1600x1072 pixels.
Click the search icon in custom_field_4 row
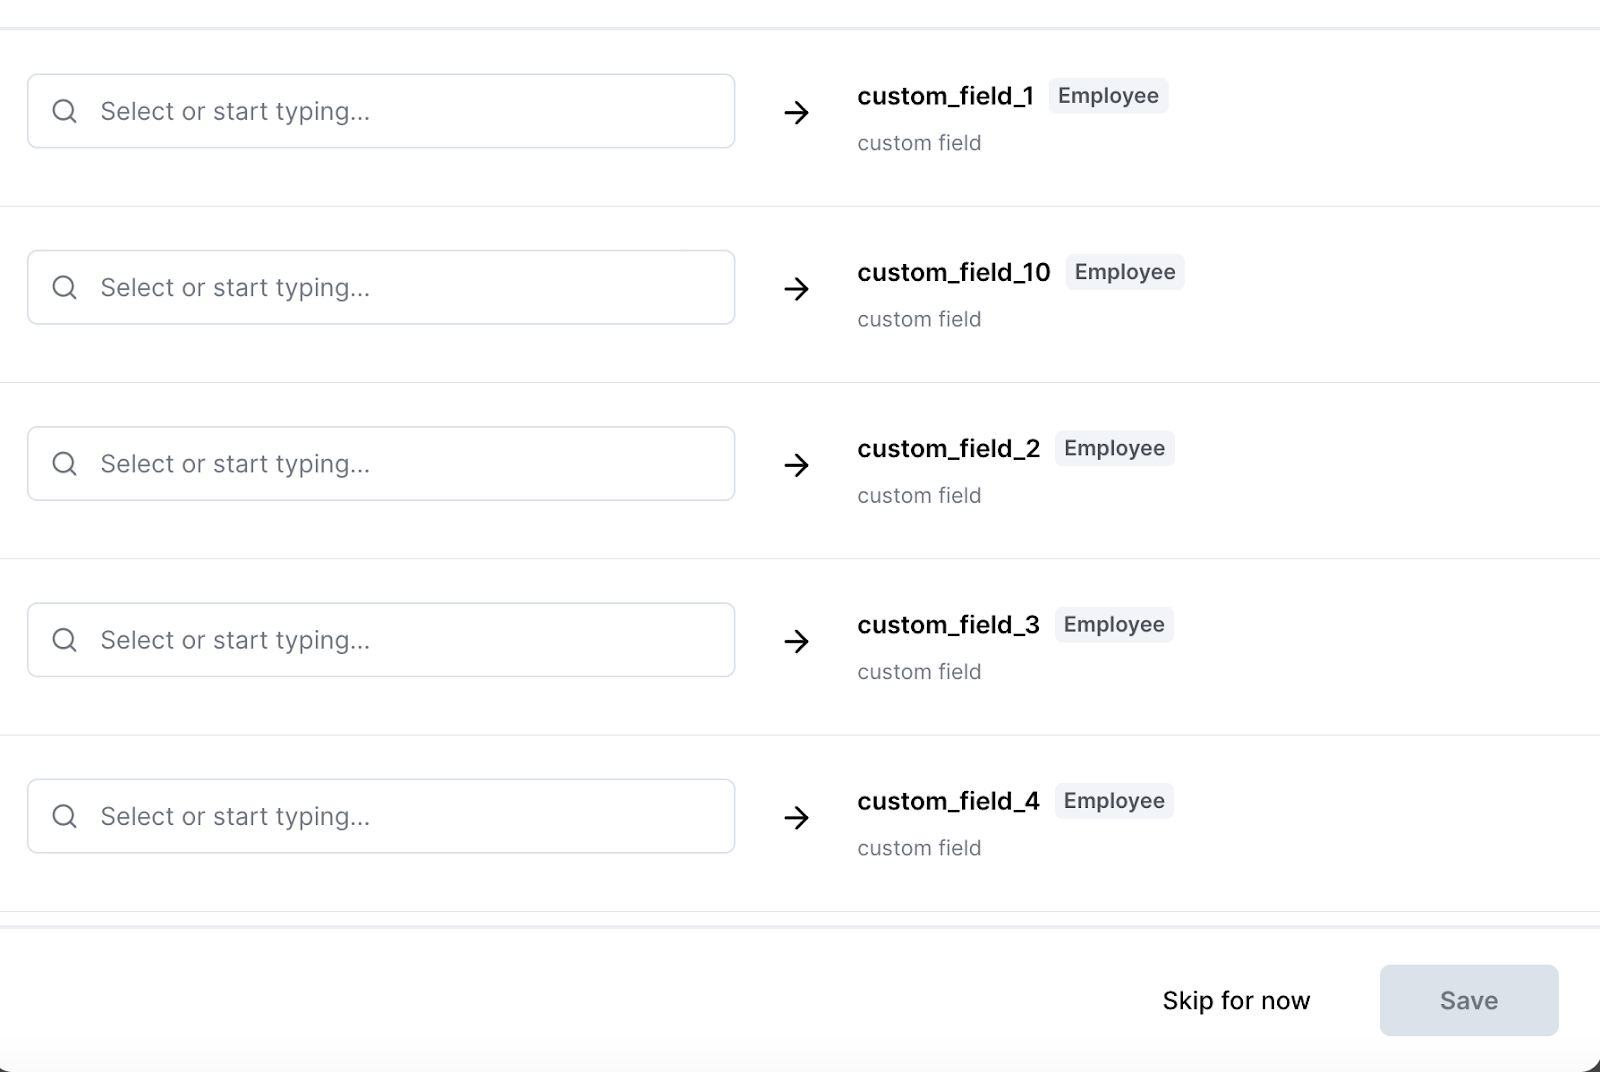(65, 816)
